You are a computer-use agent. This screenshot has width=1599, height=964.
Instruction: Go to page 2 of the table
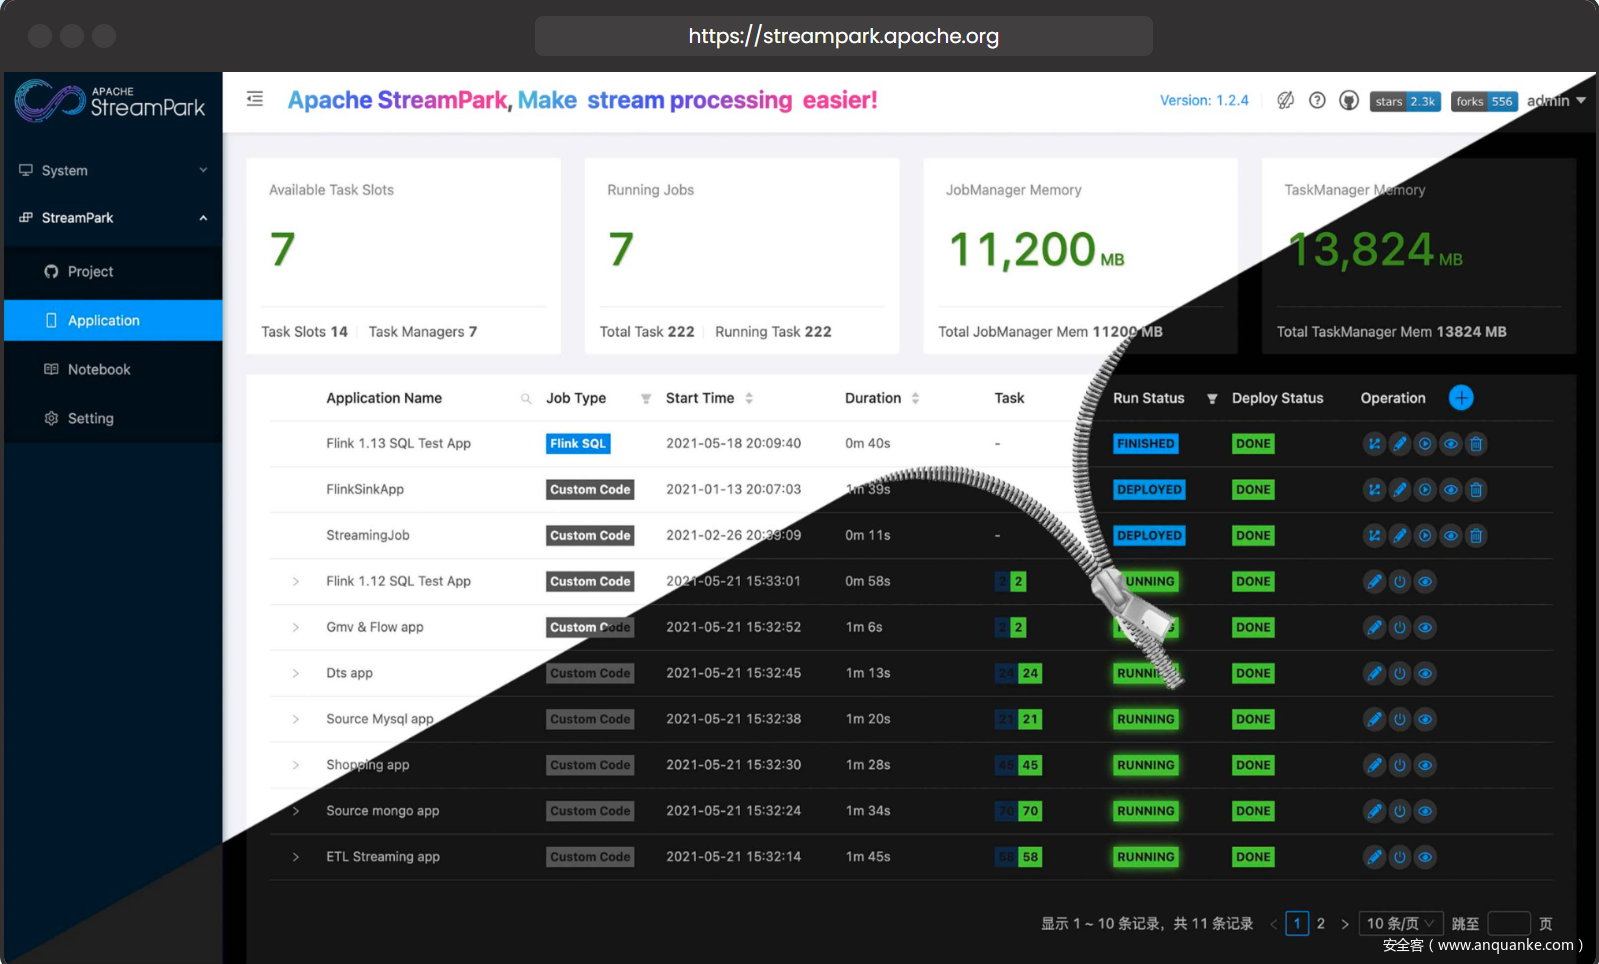coord(1321,923)
